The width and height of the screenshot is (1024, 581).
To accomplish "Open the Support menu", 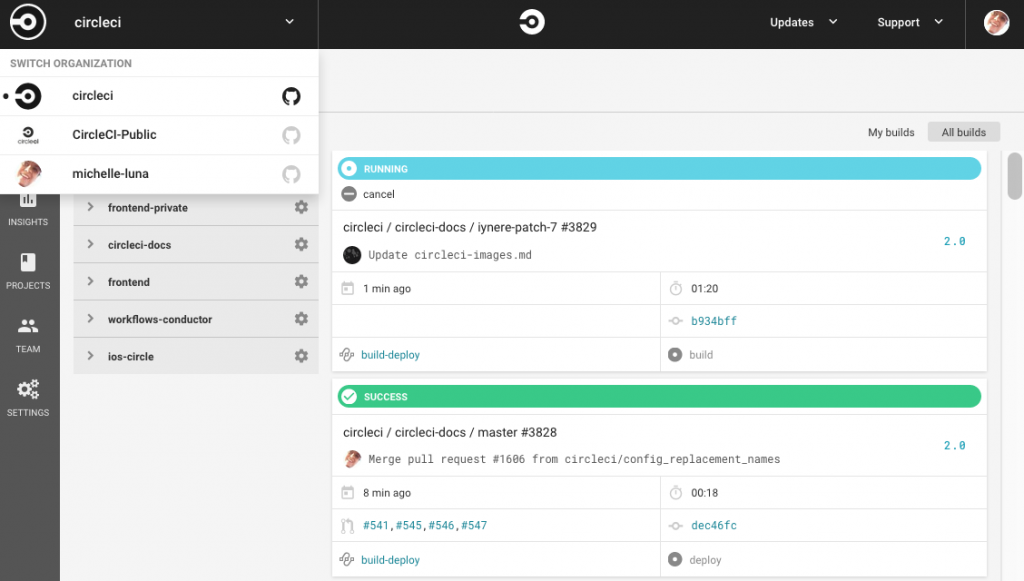I will pyautogui.click(x=910, y=22).
